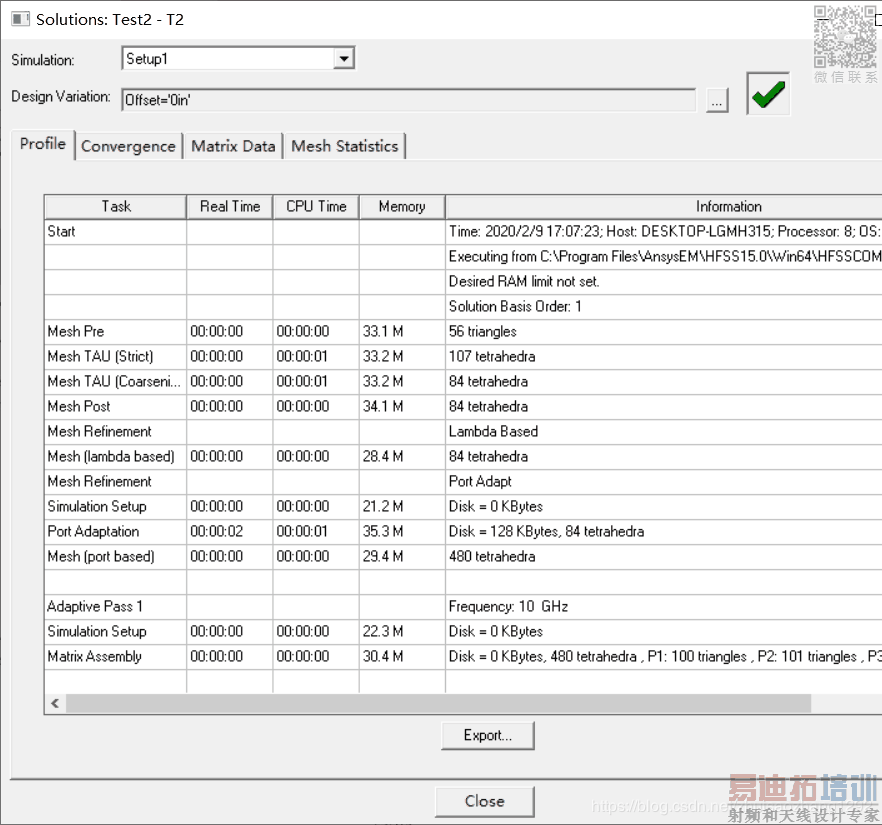Click the horizontal scrollbar thumb
Screen dimensions: 882x825
438,703
